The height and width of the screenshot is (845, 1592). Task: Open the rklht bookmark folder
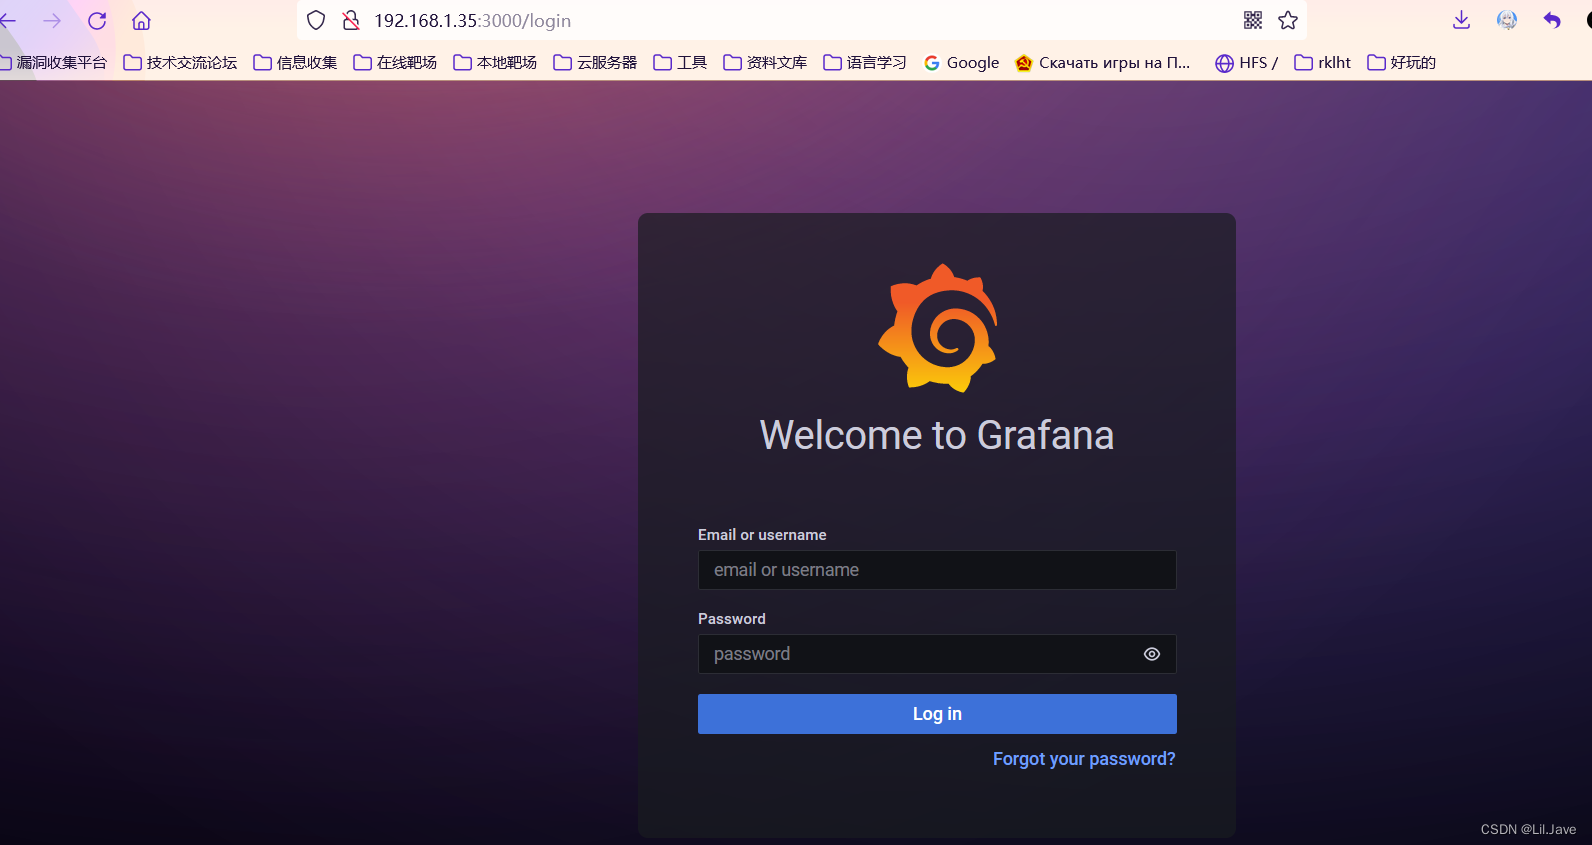tap(1322, 62)
